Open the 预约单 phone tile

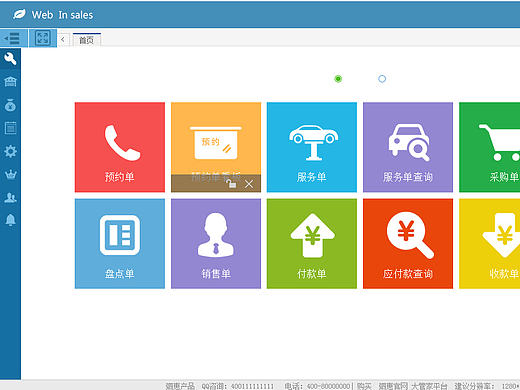click(x=120, y=147)
